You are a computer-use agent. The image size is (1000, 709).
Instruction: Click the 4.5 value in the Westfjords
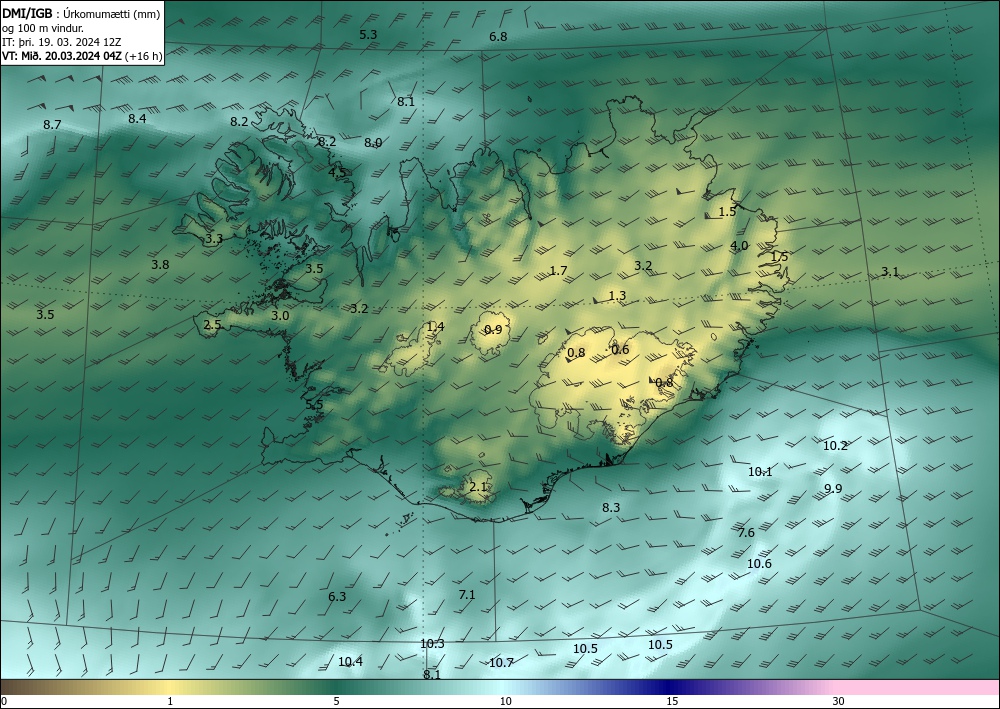[337, 172]
